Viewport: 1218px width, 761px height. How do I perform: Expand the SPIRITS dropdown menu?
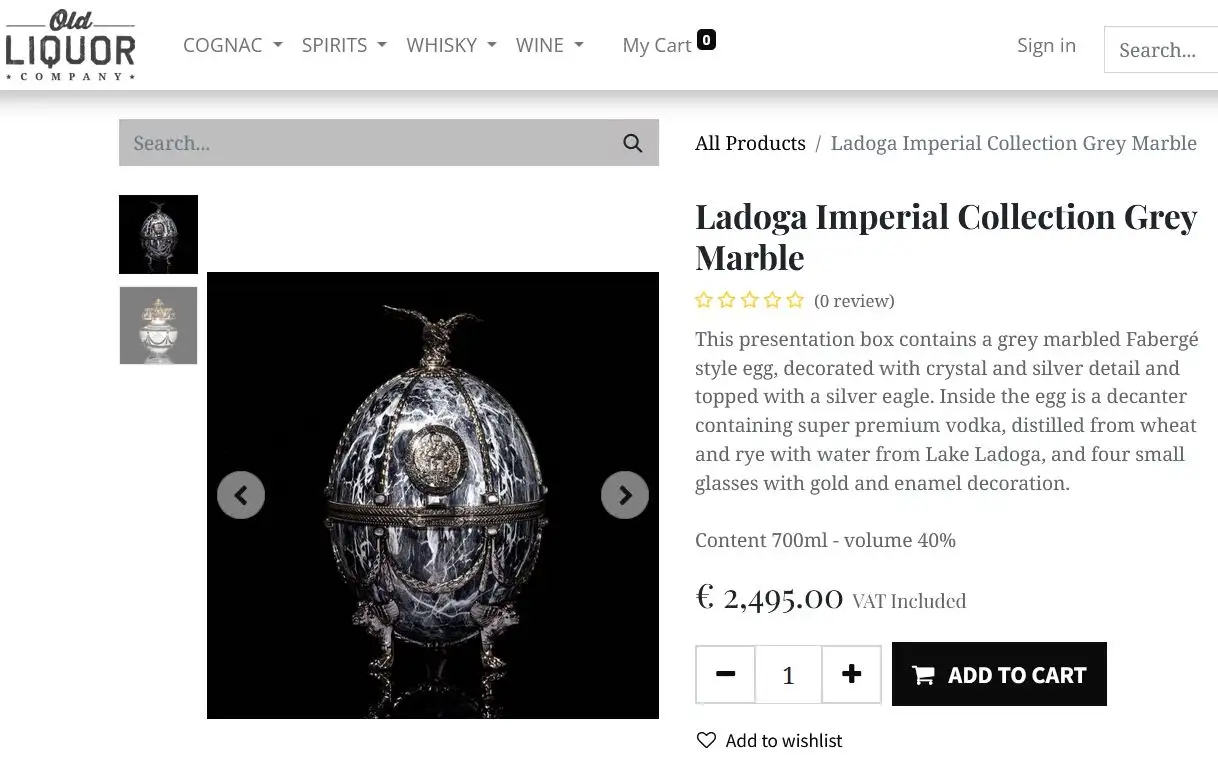click(344, 45)
